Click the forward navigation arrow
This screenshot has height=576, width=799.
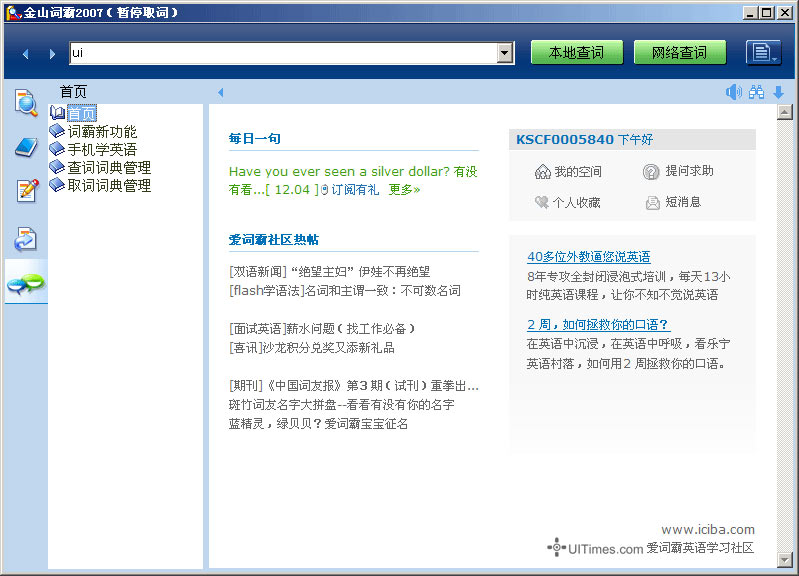click(x=52, y=54)
